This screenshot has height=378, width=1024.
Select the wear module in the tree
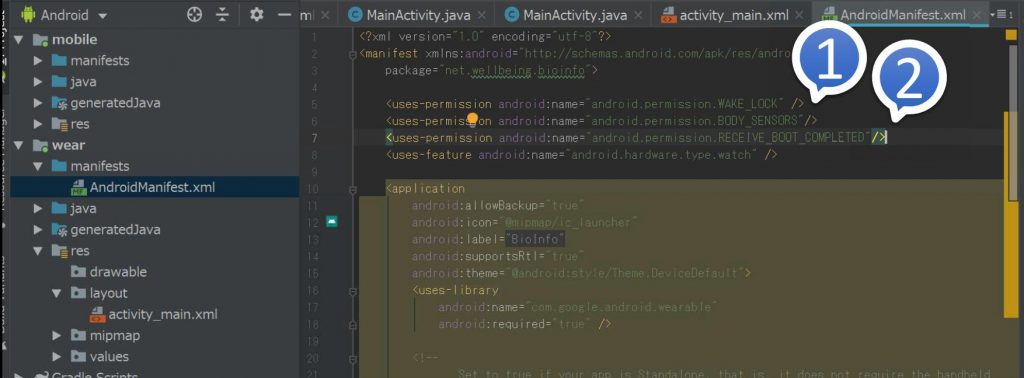point(69,145)
